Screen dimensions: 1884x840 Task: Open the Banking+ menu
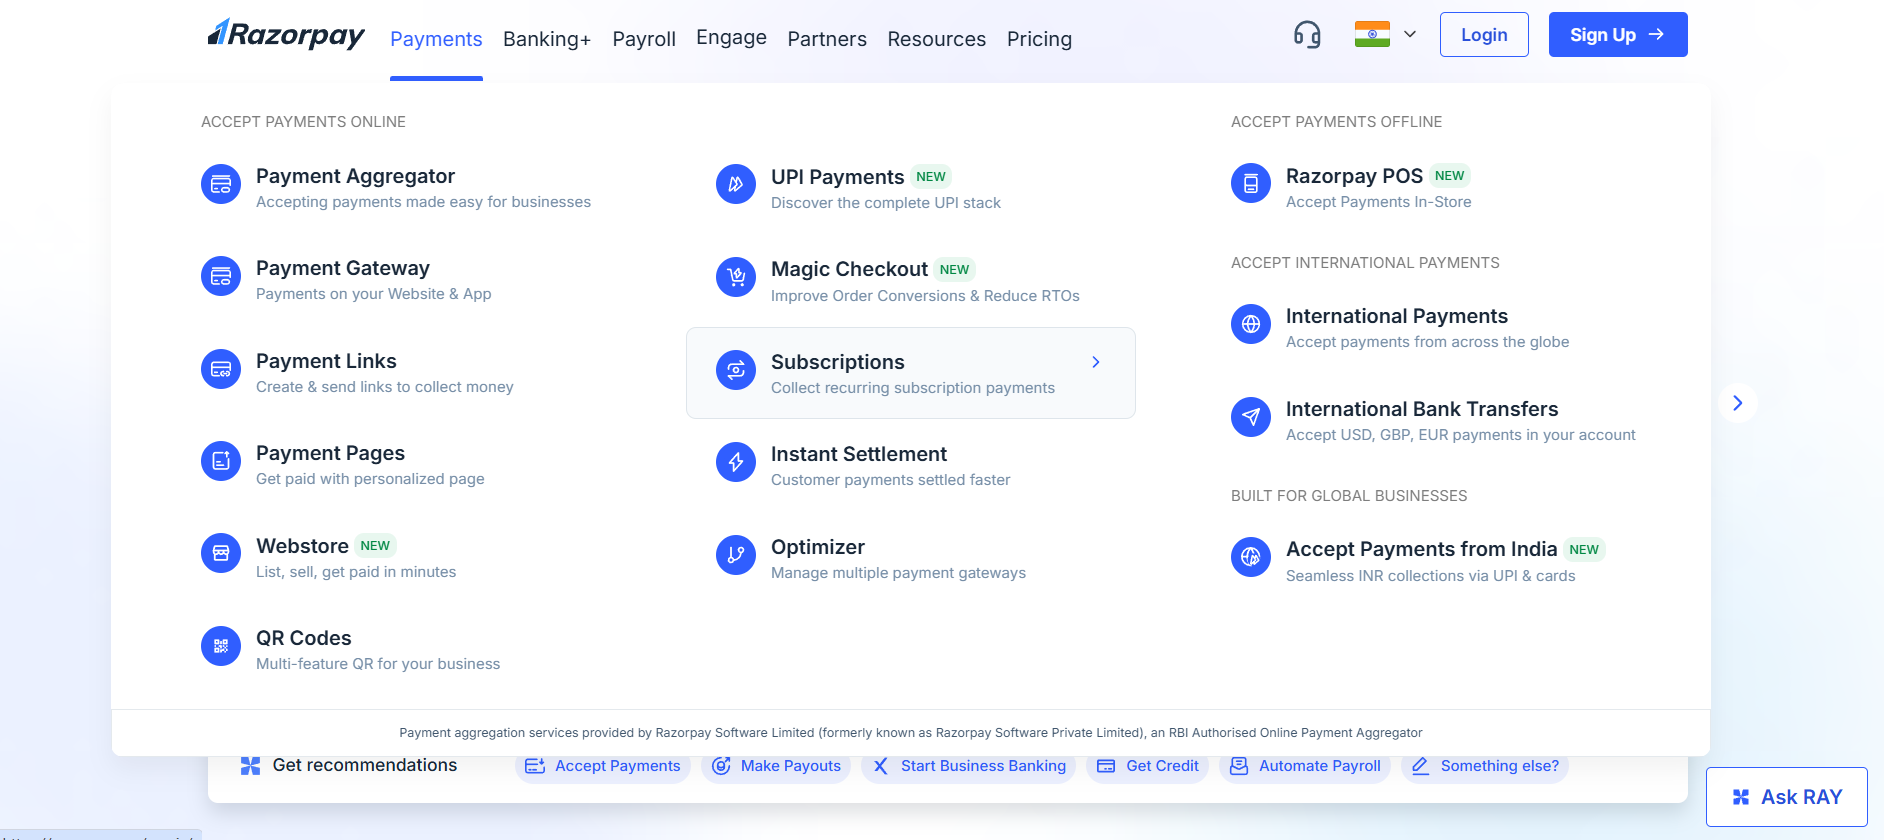(x=547, y=39)
